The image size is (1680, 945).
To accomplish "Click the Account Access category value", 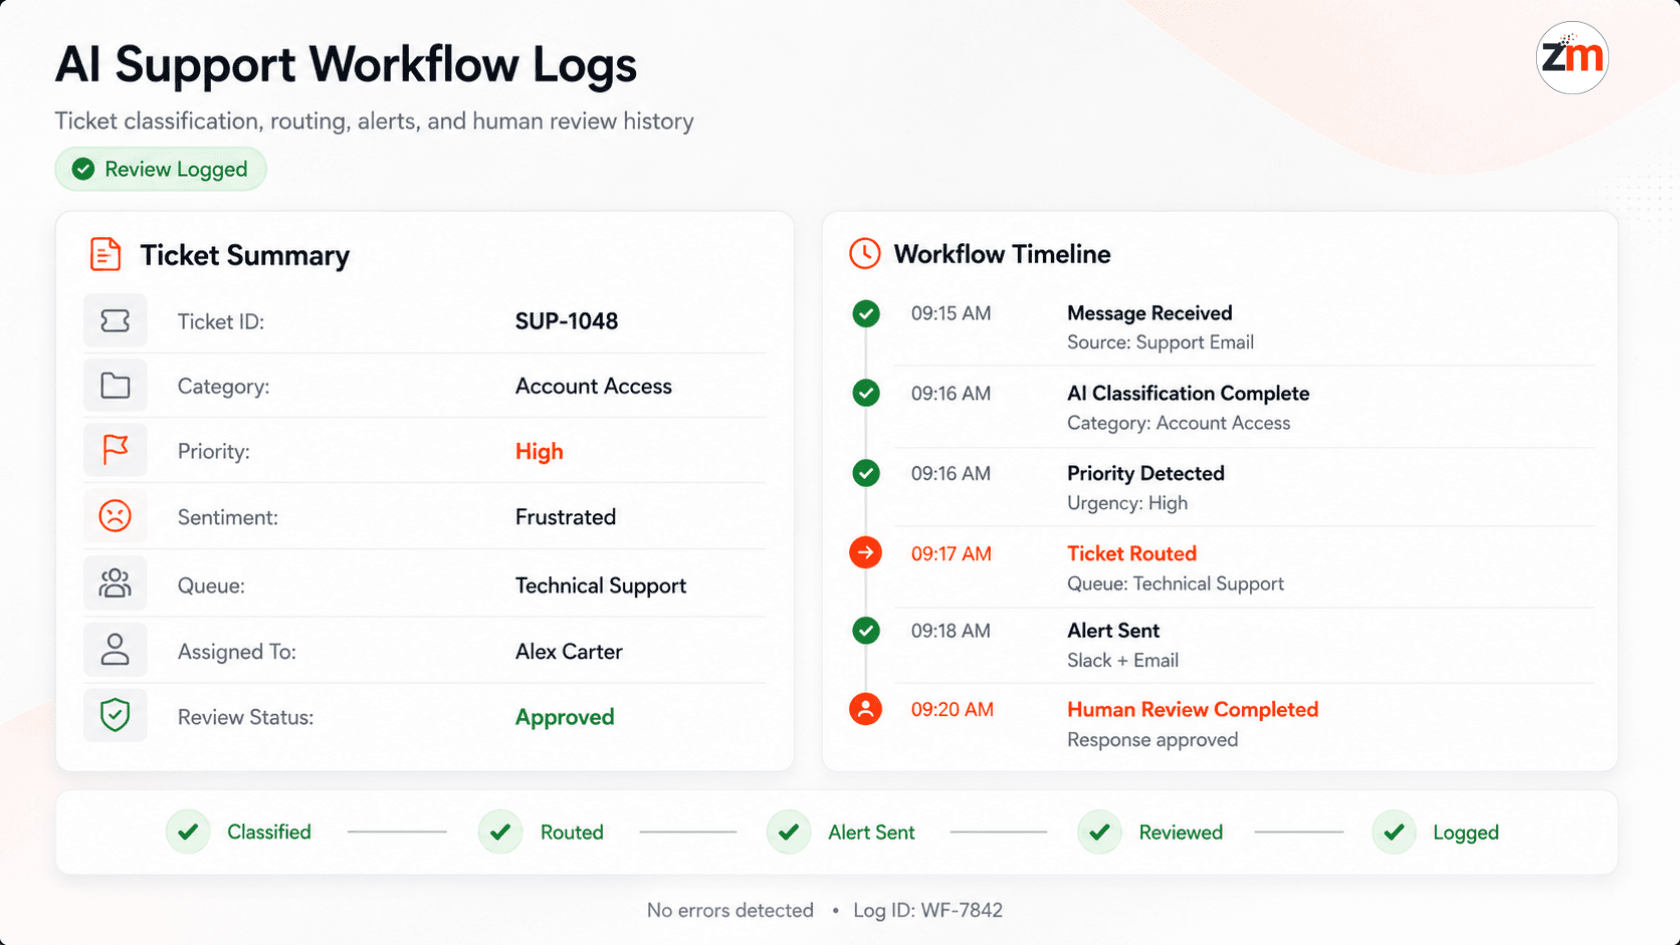I will click(593, 386).
